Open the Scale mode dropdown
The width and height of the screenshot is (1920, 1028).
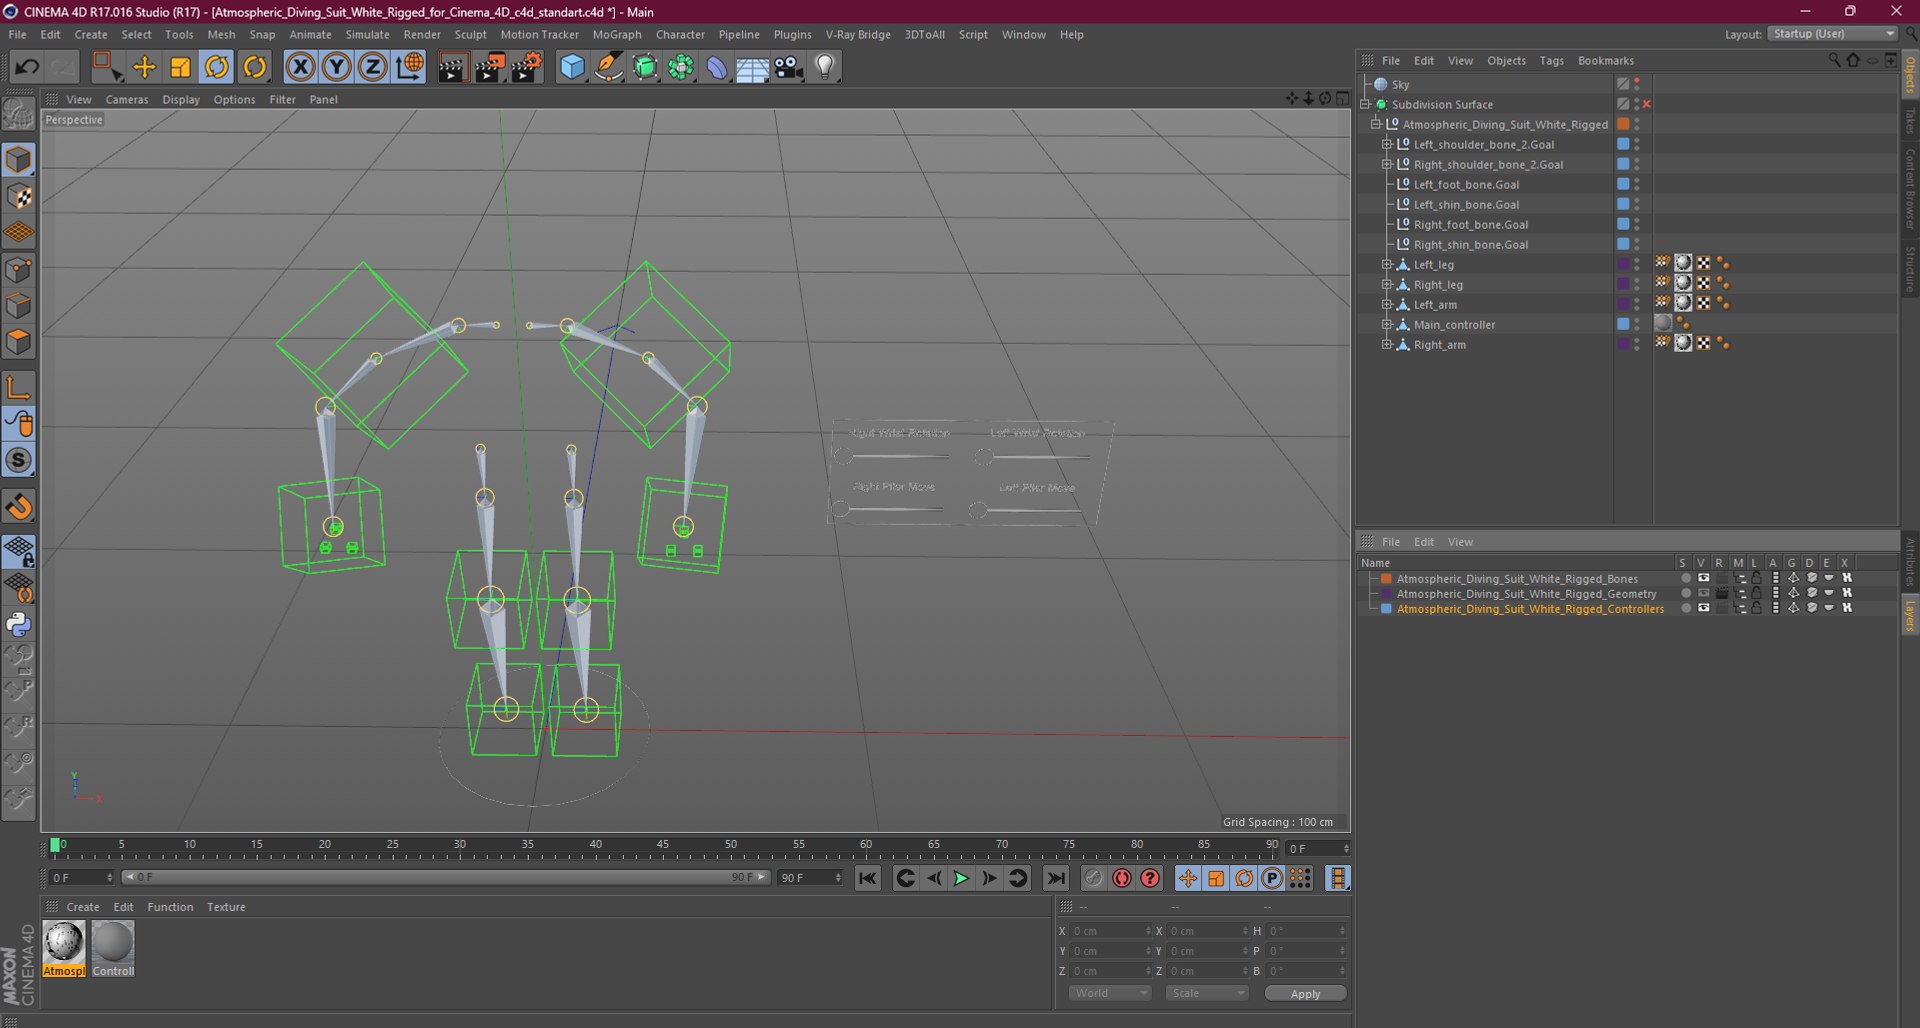point(1207,993)
